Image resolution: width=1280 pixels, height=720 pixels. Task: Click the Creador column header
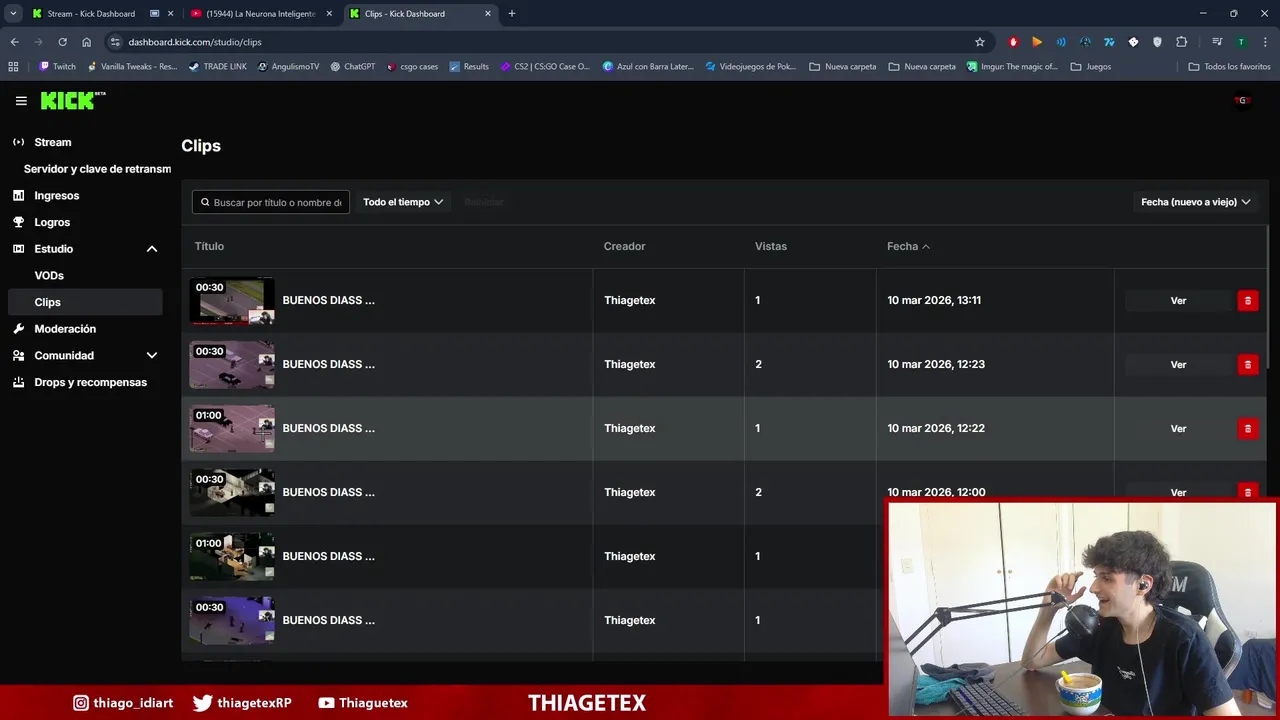[x=624, y=246]
